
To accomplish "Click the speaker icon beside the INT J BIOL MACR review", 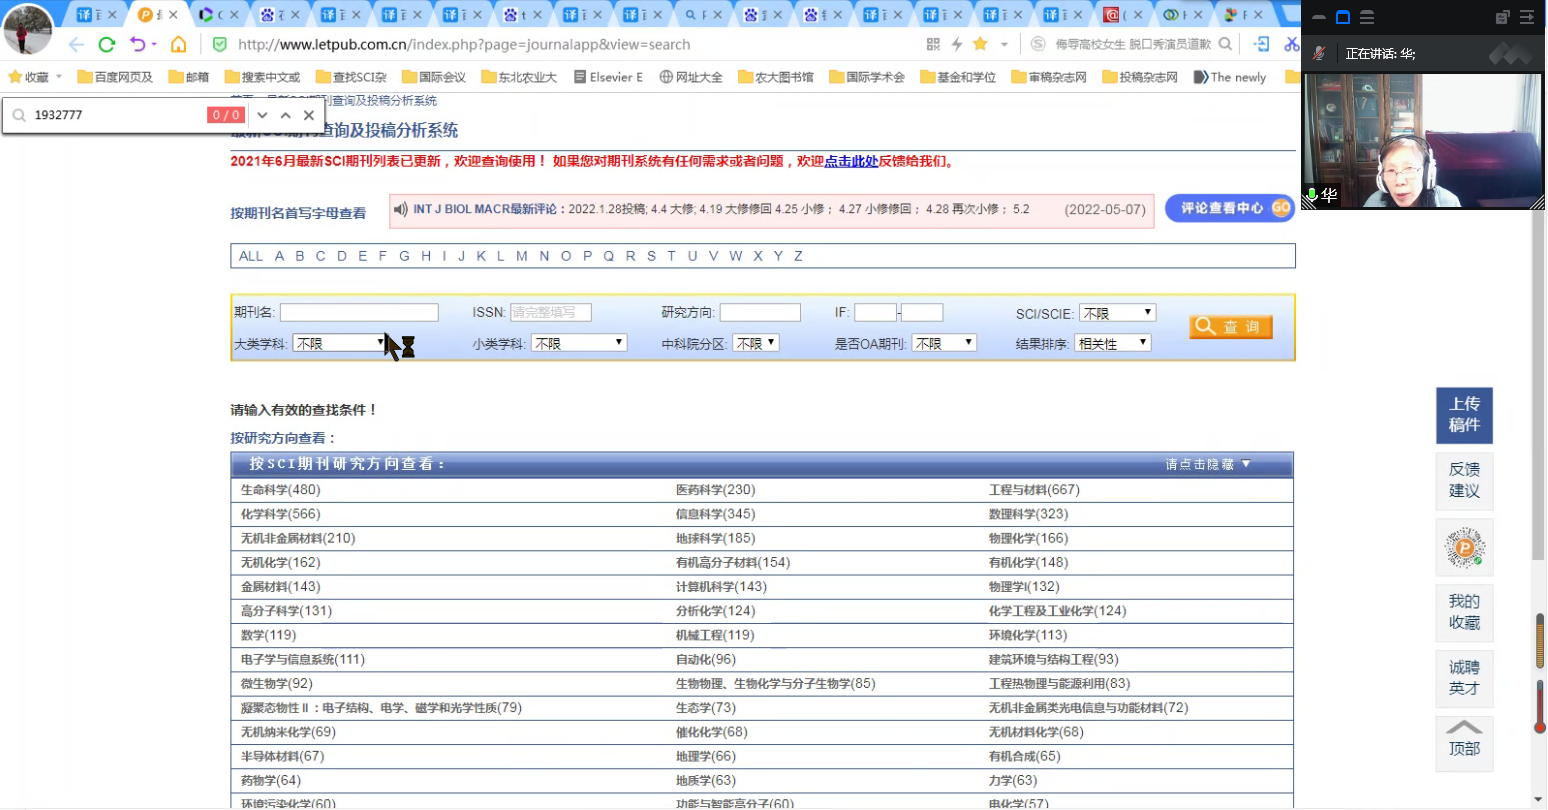I will 401,209.
